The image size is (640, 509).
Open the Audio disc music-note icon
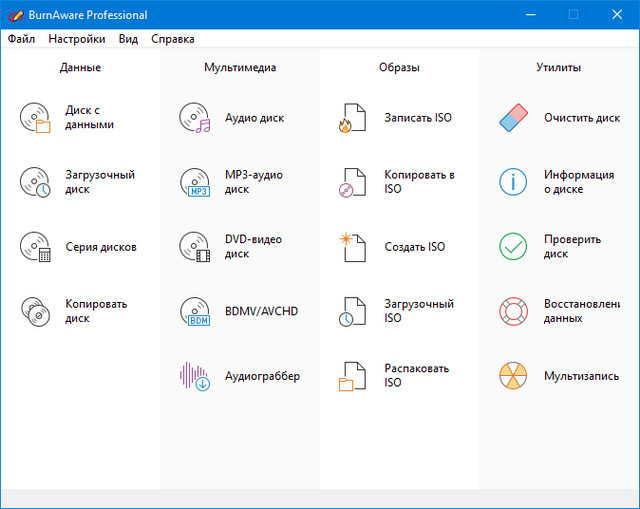(x=195, y=118)
